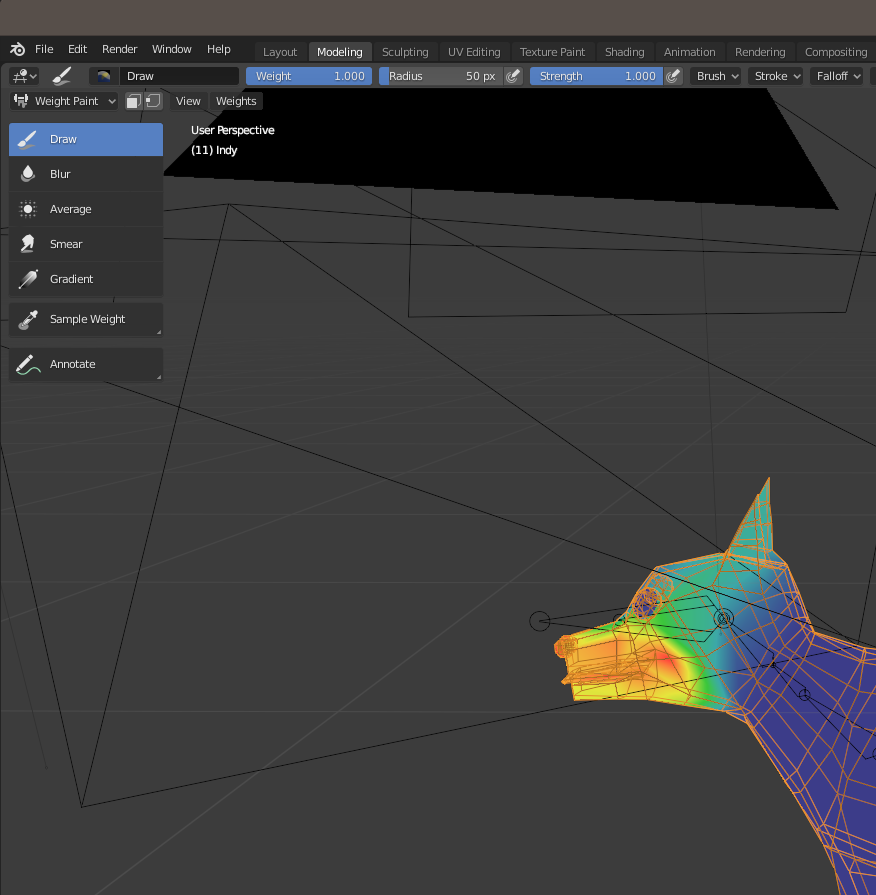Enable vertex selection masking for painting

point(153,101)
